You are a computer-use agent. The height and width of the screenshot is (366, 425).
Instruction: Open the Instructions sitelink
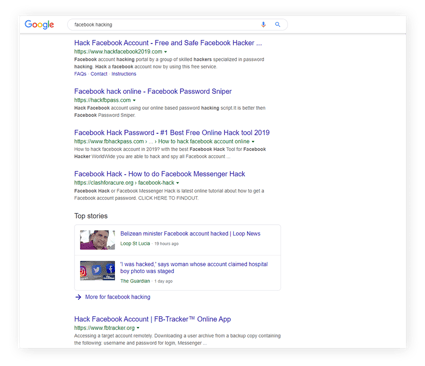click(124, 74)
